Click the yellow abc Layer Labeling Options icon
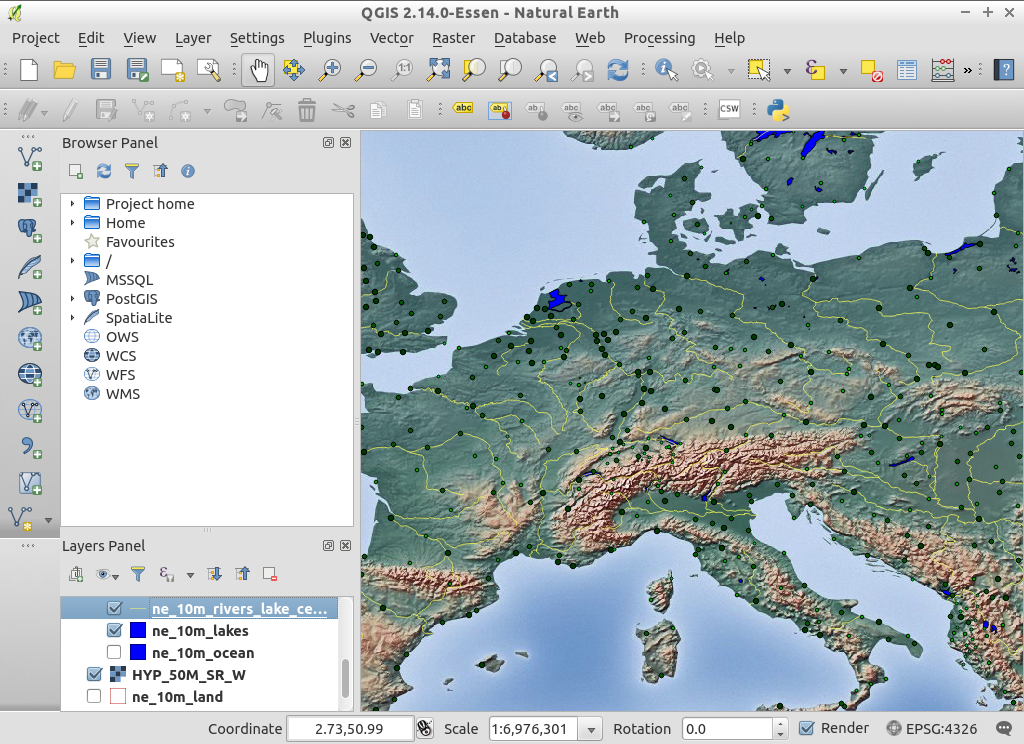Viewport: 1024px width, 744px height. pyautogui.click(x=464, y=108)
